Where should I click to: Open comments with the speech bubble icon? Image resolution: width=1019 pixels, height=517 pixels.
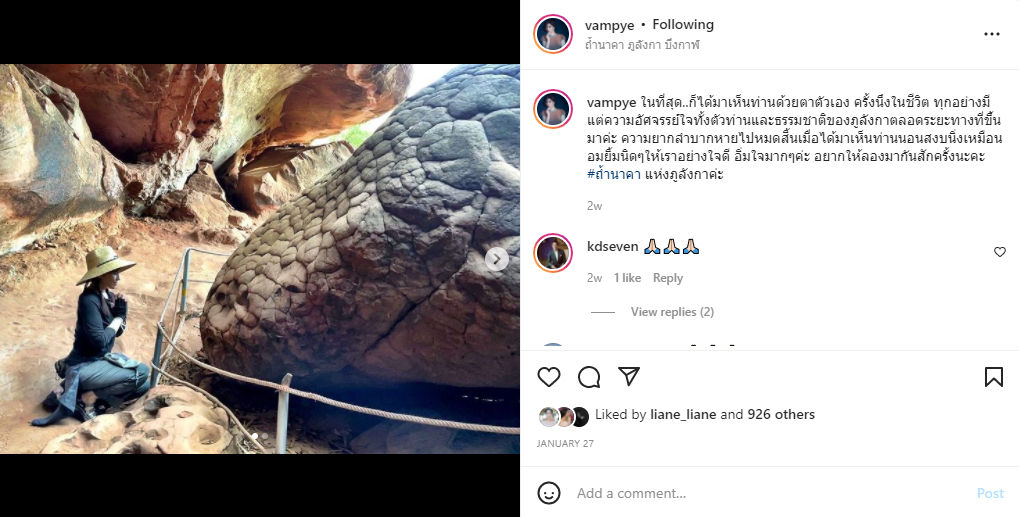(x=589, y=377)
